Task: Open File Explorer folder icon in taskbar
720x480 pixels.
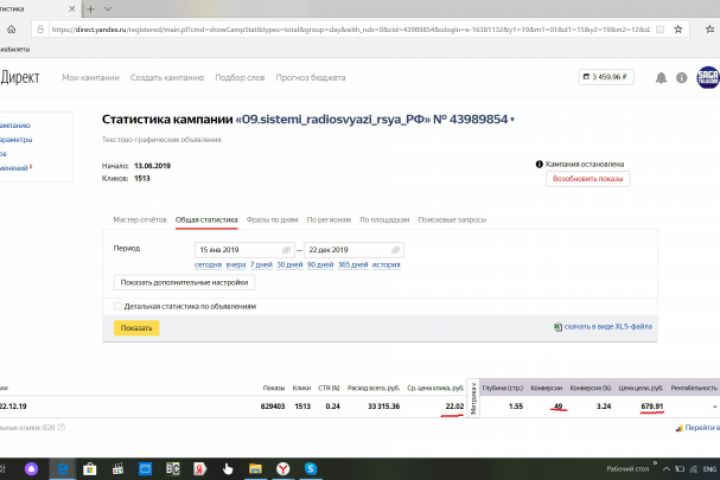Action: (255, 469)
